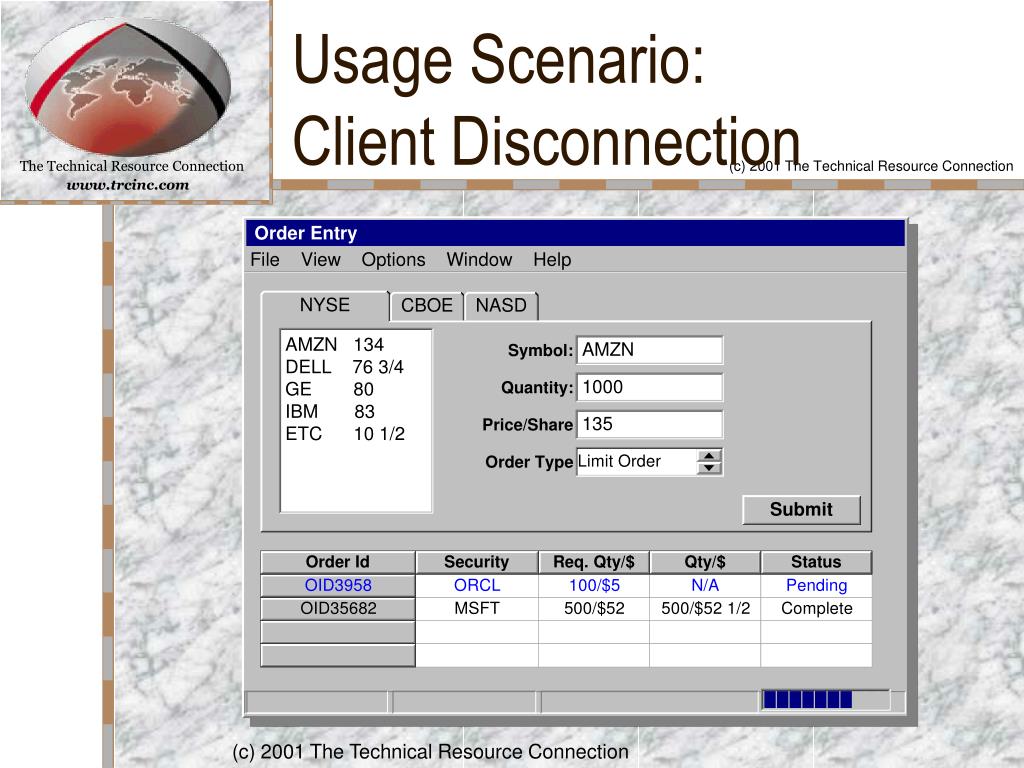Open the Options menu
This screenshot has width=1024, height=768.
pyautogui.click(x=393, y=260)
